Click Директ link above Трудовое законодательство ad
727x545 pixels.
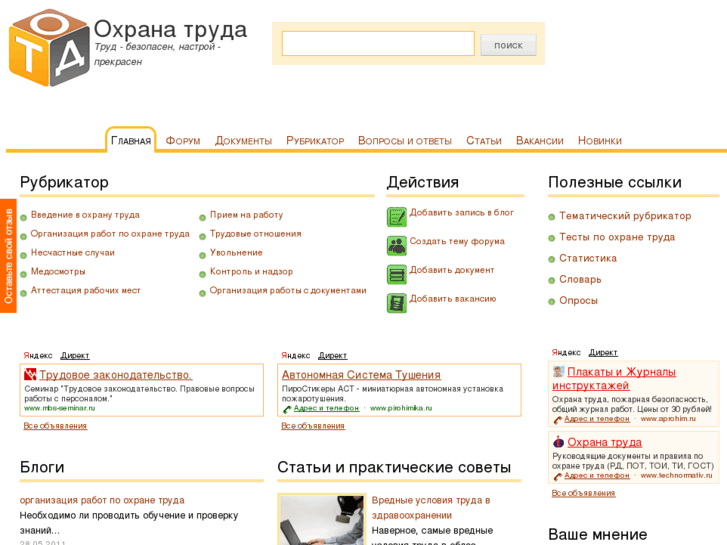pyautogui.click(x=75, y=355)
